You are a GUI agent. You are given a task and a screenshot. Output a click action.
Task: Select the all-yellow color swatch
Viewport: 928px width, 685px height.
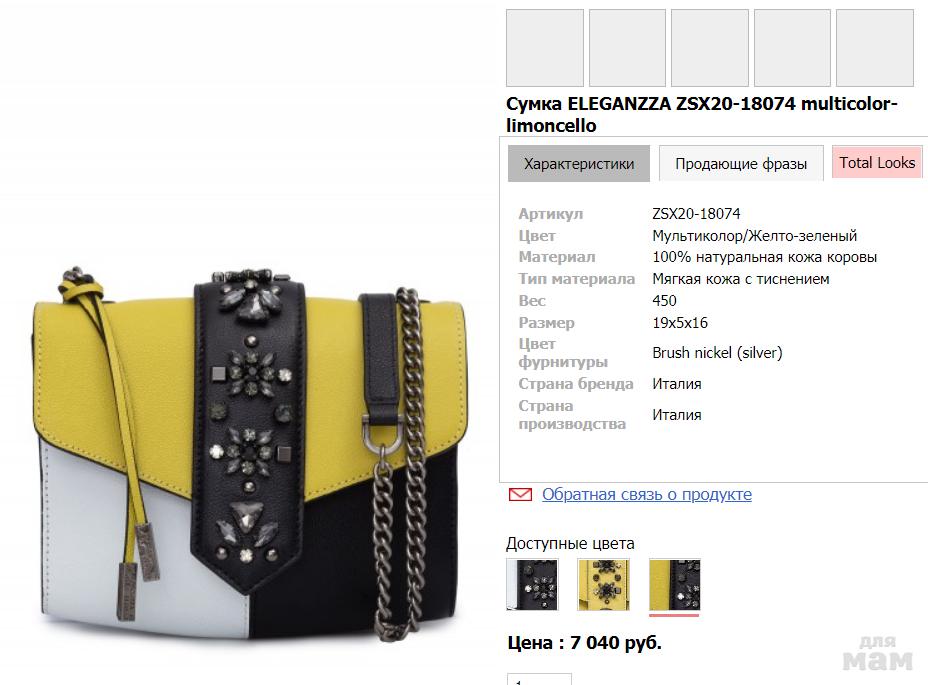tap(604, 584)
